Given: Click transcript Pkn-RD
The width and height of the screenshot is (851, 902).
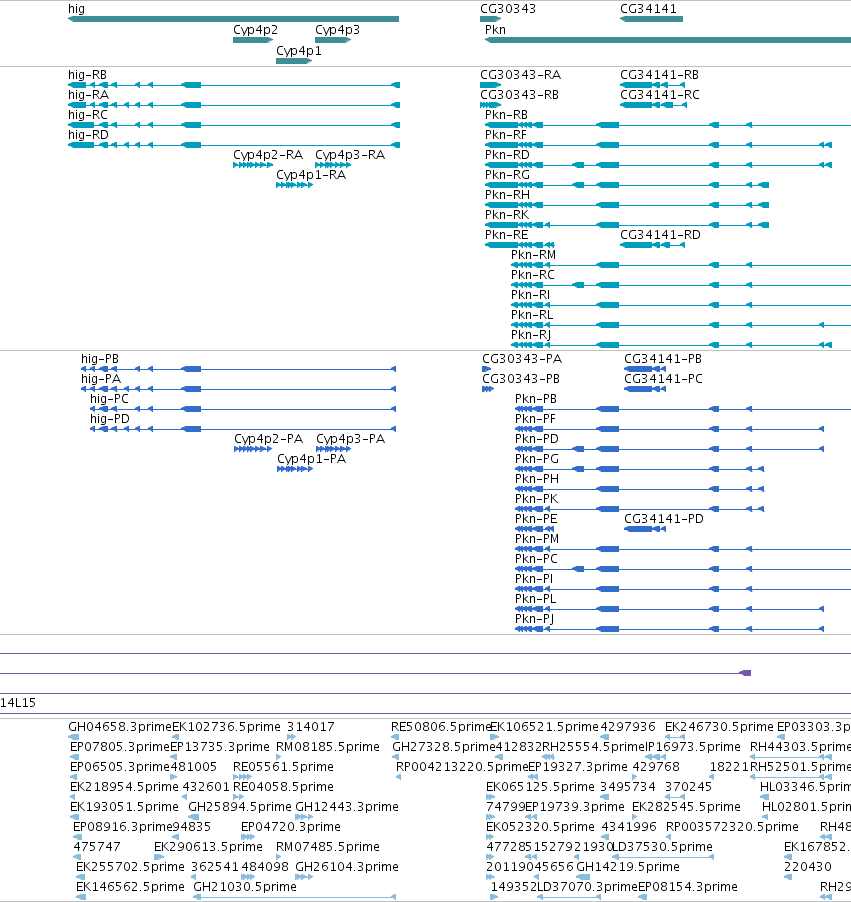Looking at the screenshot, I should pyautogui.click(x=658, y=165).
